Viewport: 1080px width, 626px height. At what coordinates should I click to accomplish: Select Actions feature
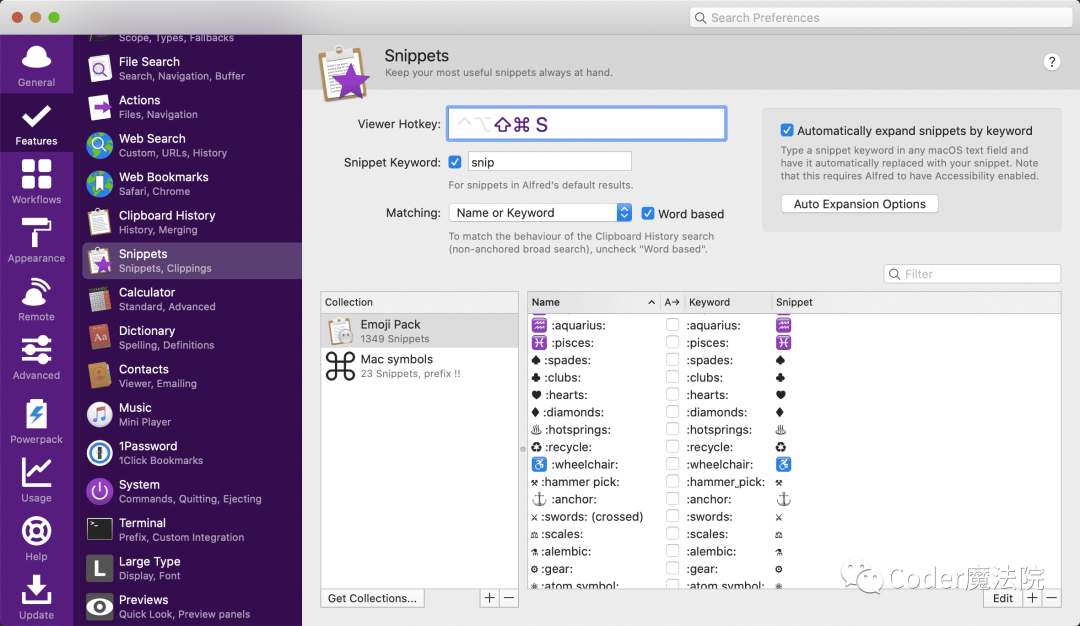click(192, 107)
